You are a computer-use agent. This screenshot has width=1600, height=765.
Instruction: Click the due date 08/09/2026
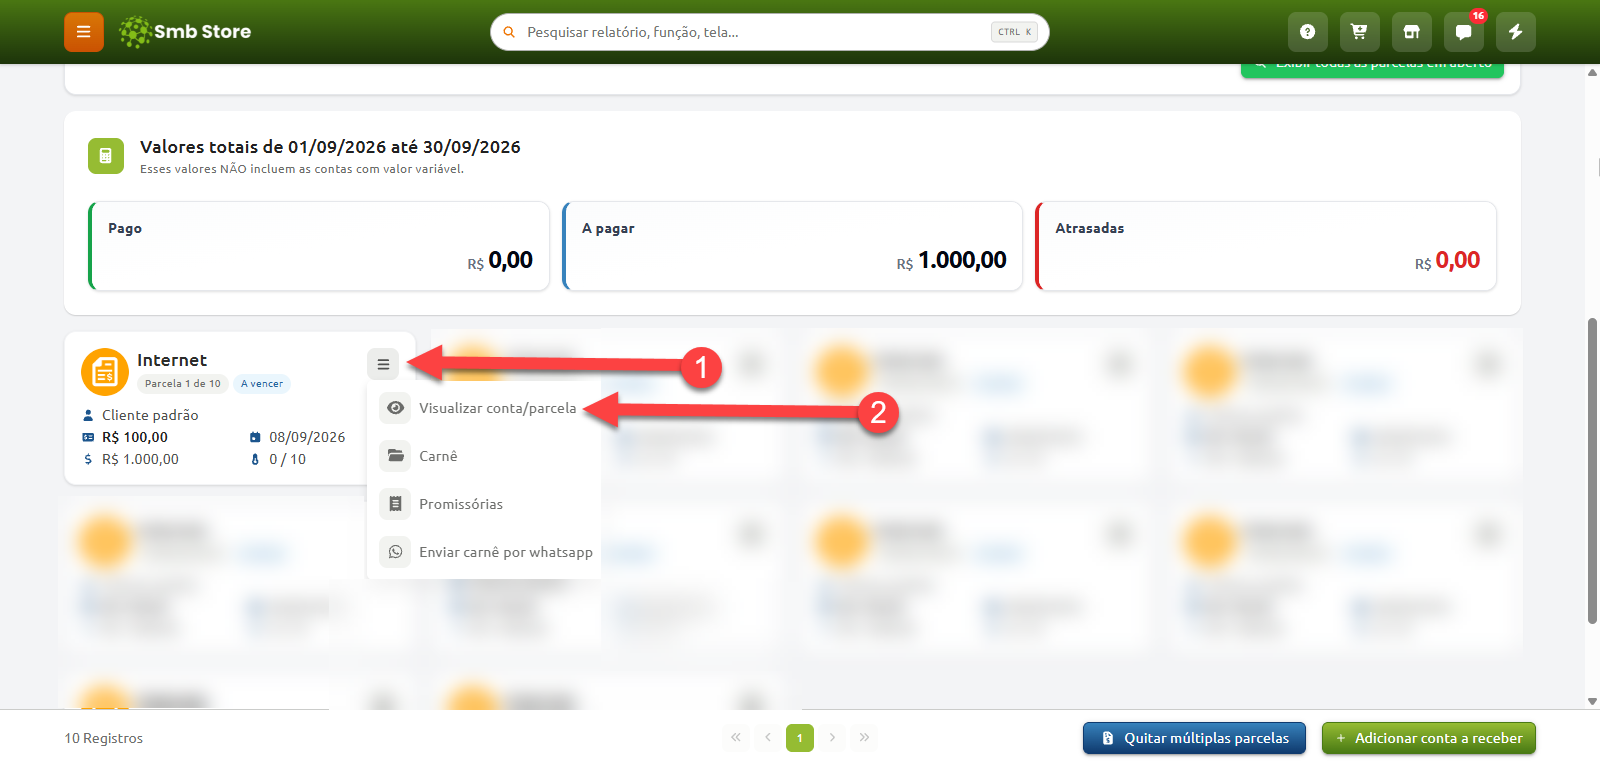click(x=307, y=437)
